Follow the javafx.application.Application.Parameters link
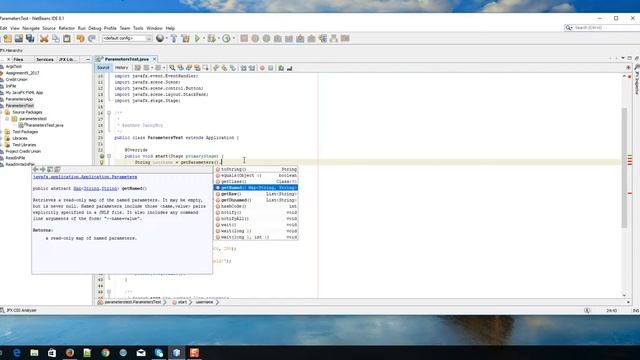This screenshot has height=360, width=640. [x=85, y=177]
